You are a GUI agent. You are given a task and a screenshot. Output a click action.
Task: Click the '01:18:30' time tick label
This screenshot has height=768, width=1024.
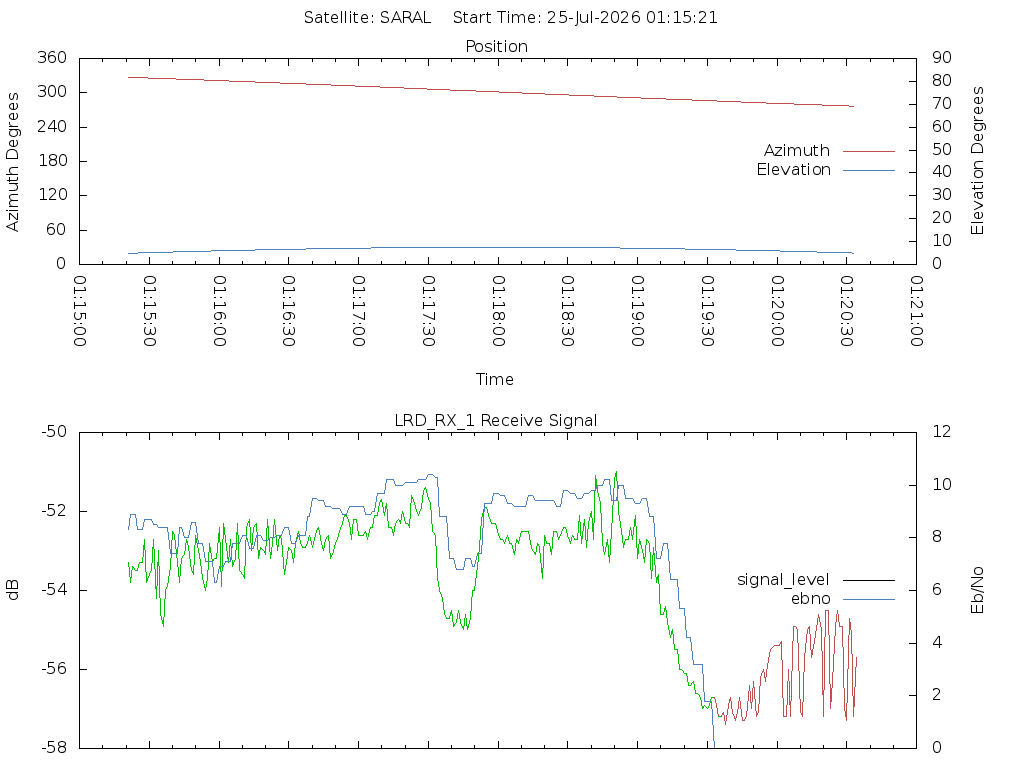(x=568, y=311)
